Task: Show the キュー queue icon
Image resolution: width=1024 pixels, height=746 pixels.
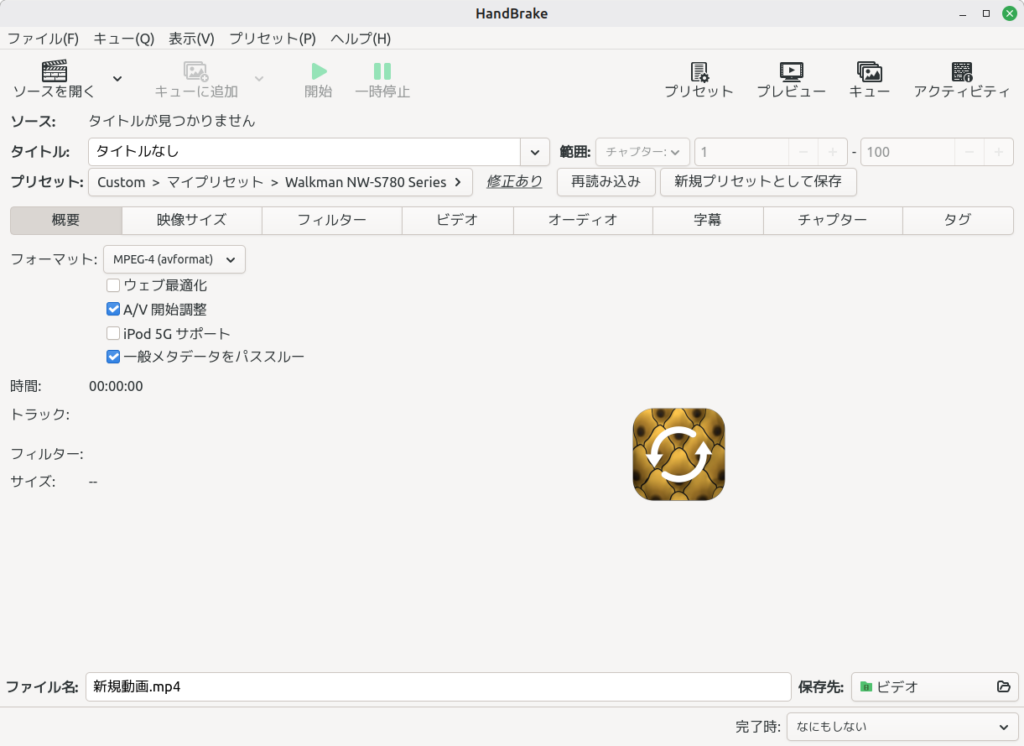Action: coord(869,72)
